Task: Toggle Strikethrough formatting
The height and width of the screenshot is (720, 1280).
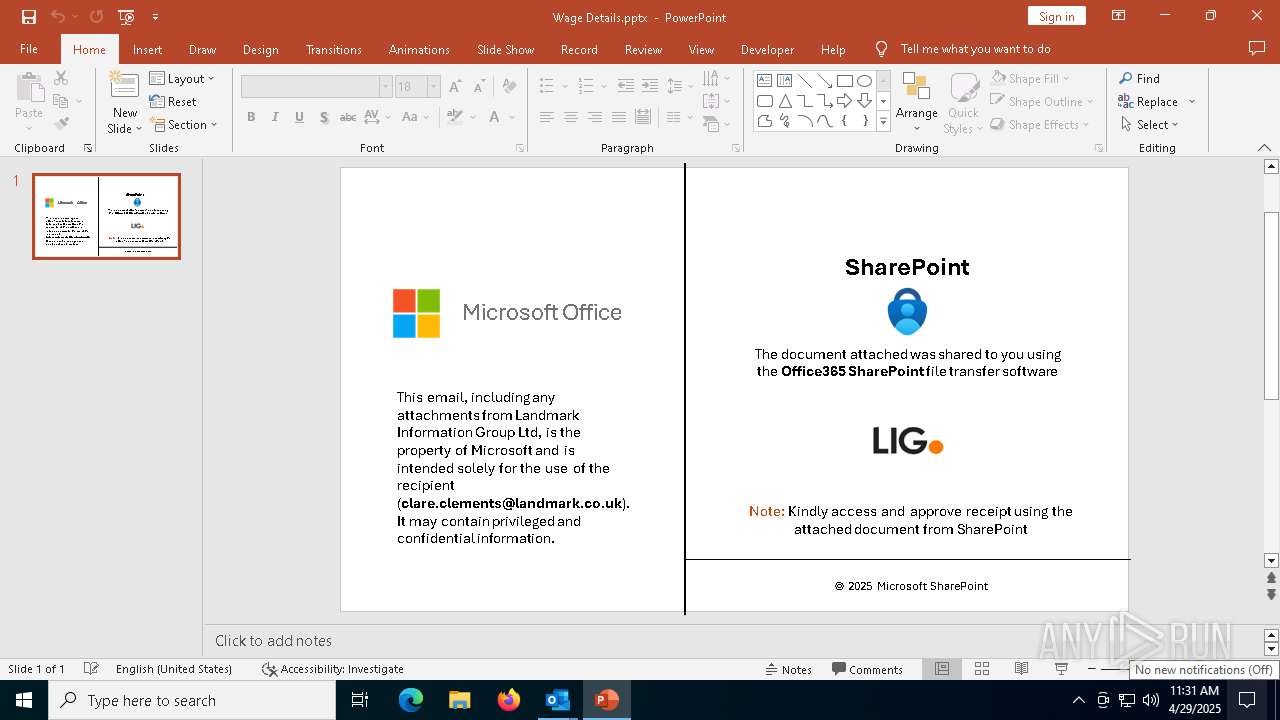Action: click(348, 117)
